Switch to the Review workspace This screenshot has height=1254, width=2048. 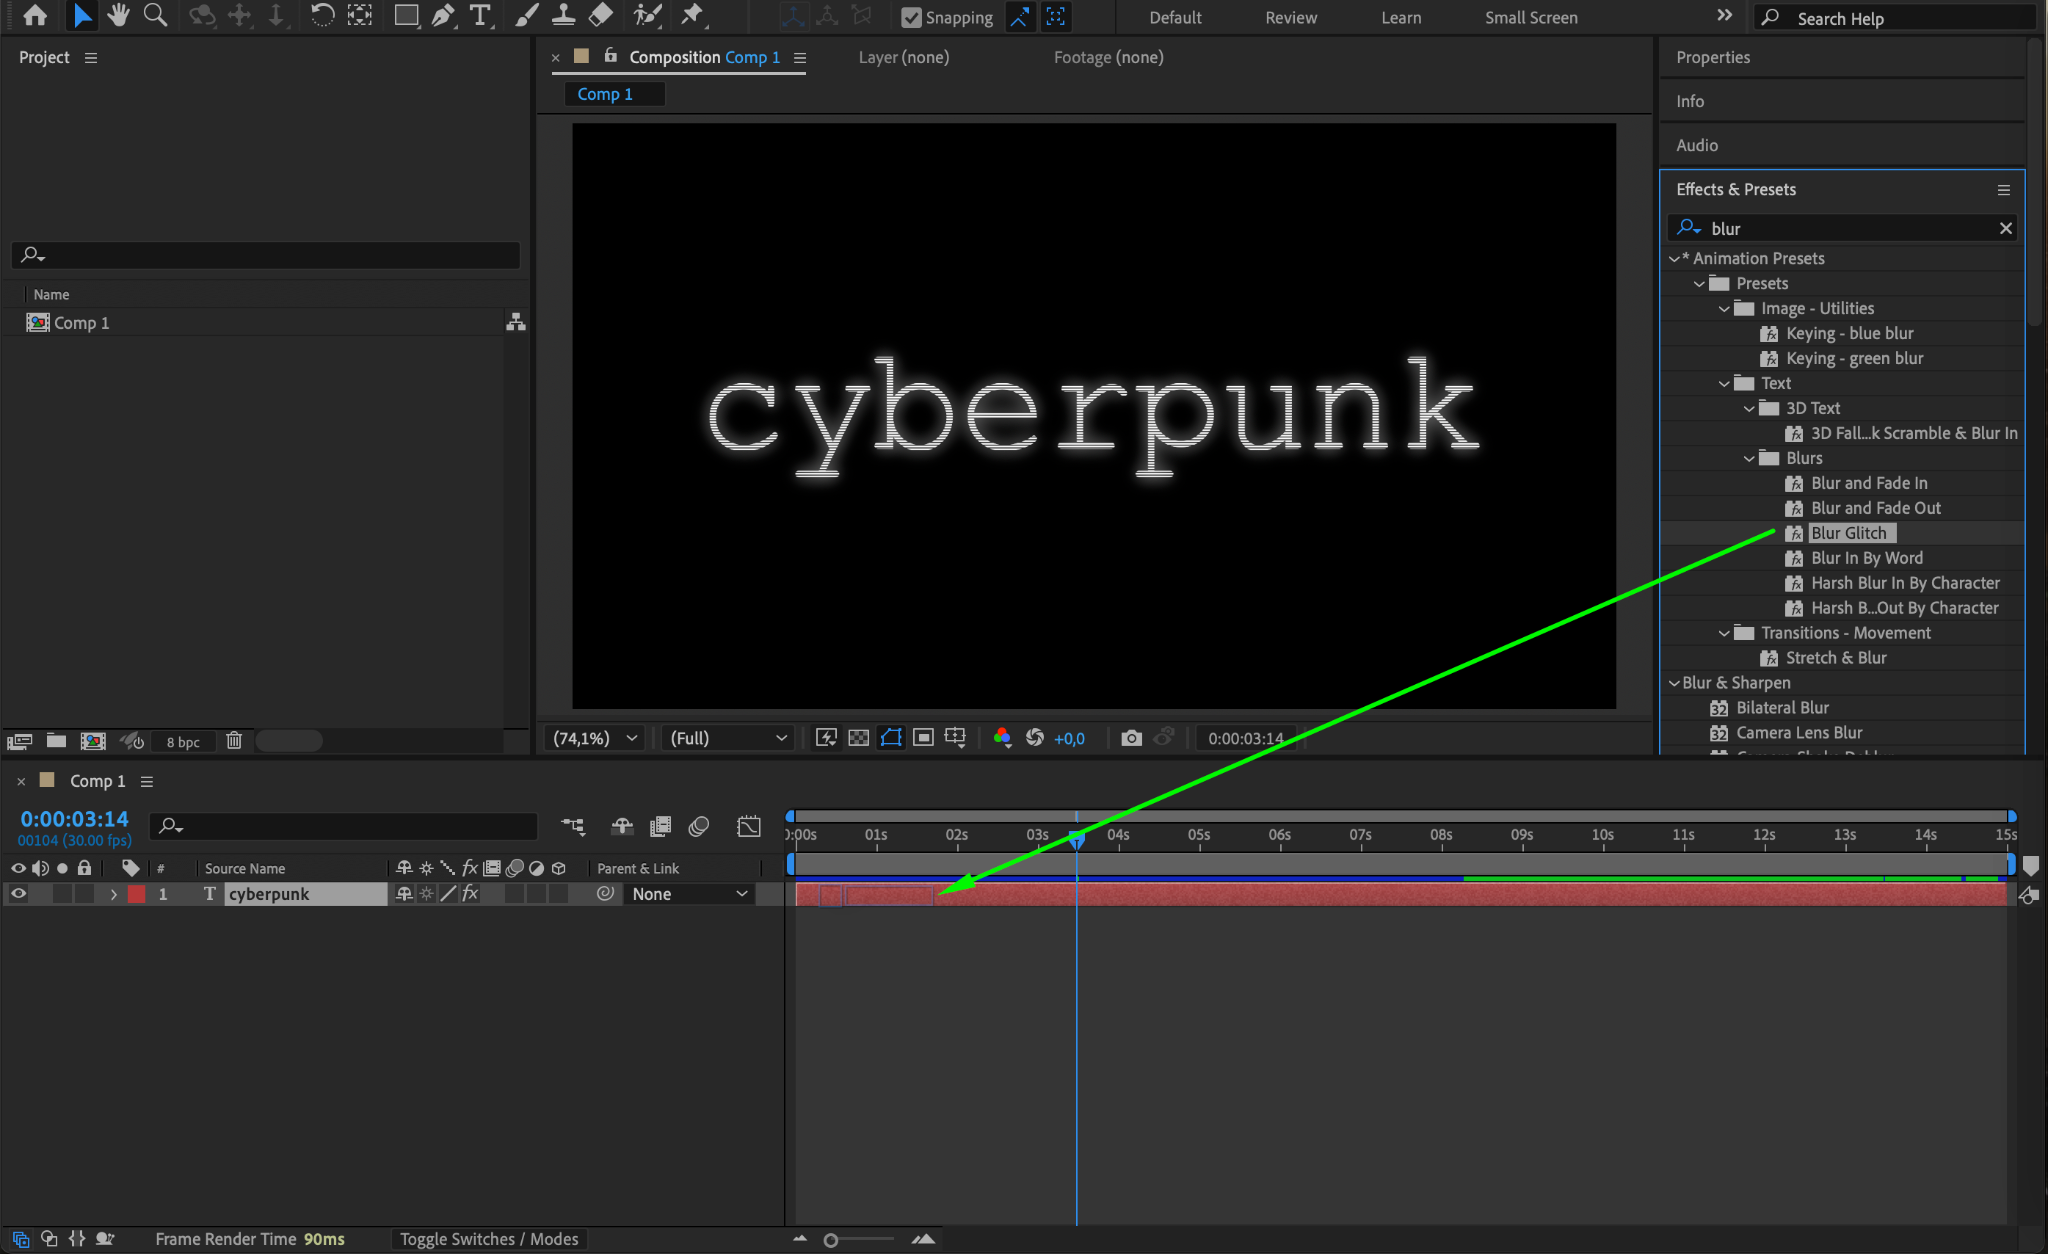pos(1290,17)
